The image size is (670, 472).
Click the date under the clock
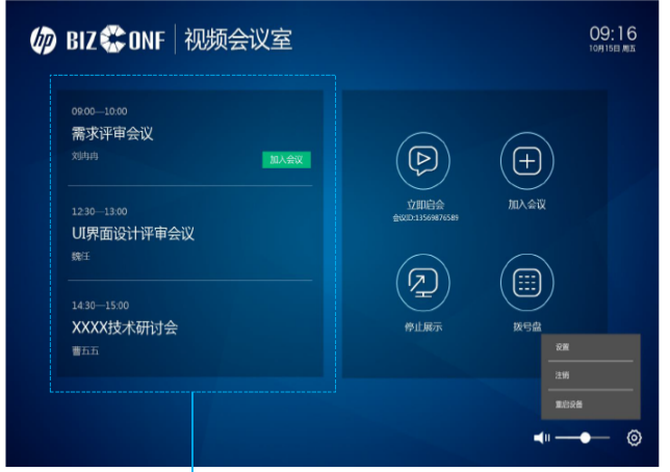pyautogui.click(x=612, y=49)
